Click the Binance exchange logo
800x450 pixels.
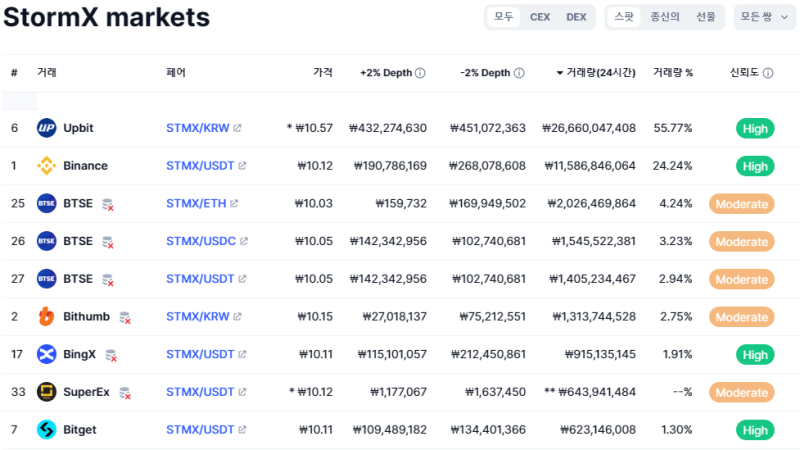46,166
